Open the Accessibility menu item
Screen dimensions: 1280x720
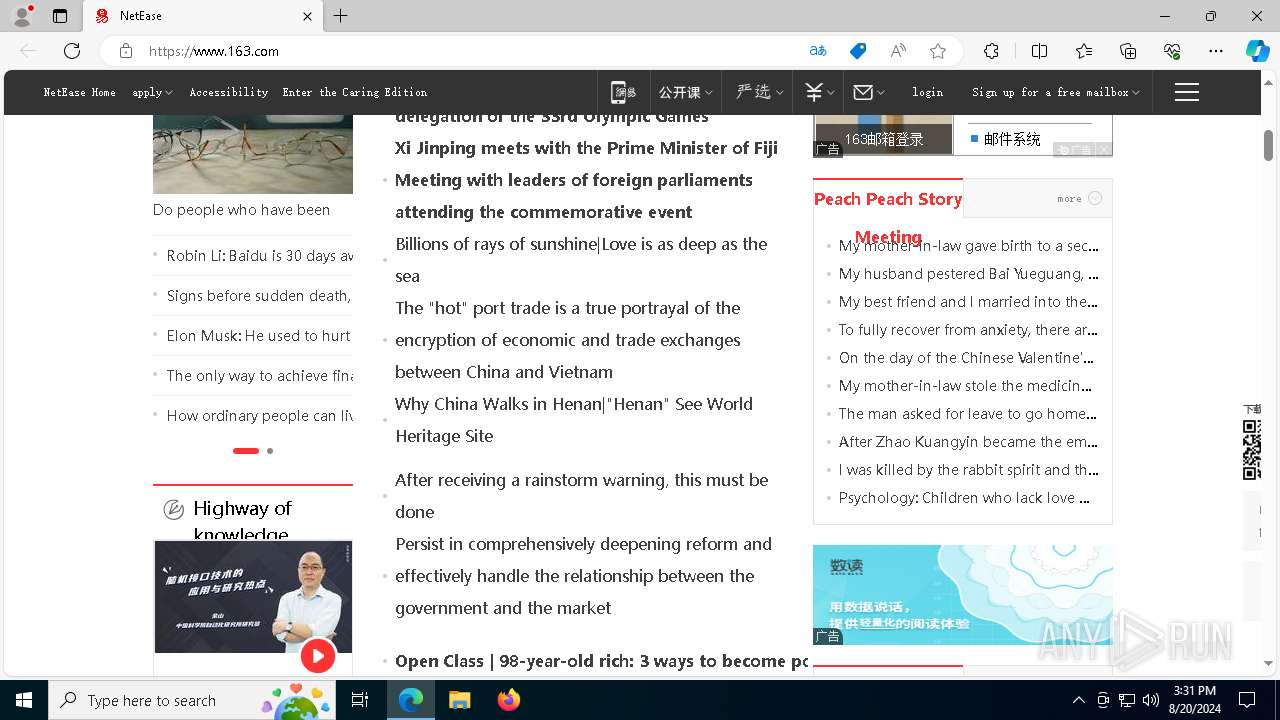tap(229, 92)
